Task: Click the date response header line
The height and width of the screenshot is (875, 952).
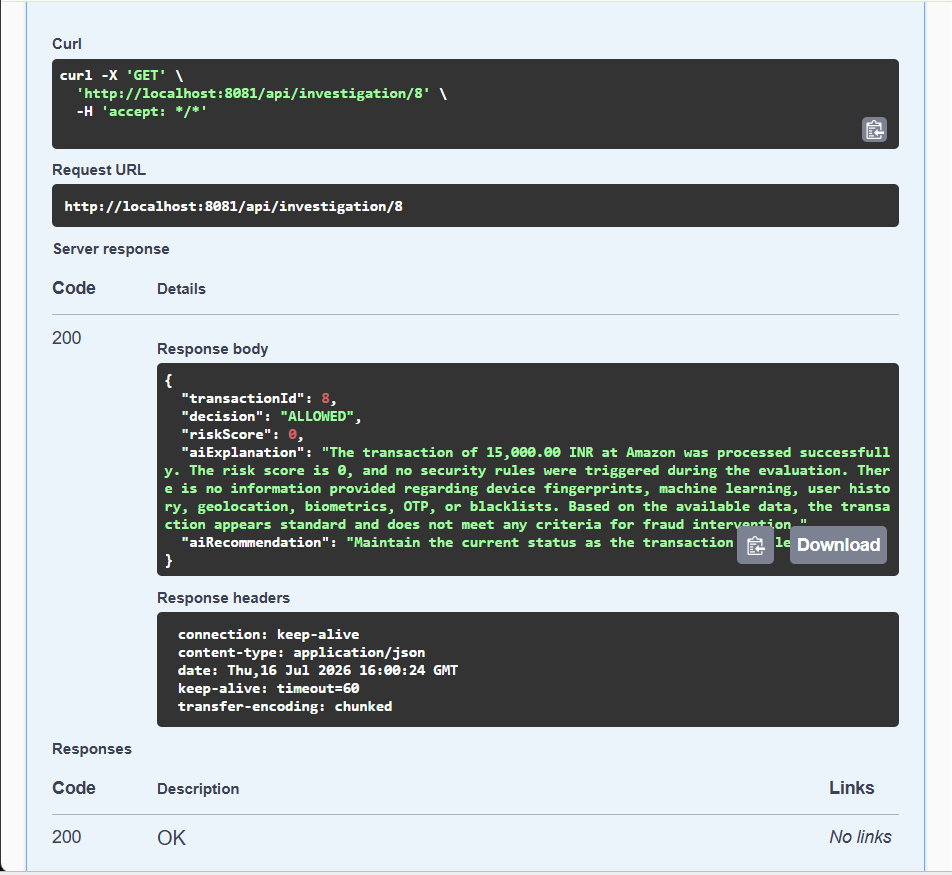Action: pos(318,670)
